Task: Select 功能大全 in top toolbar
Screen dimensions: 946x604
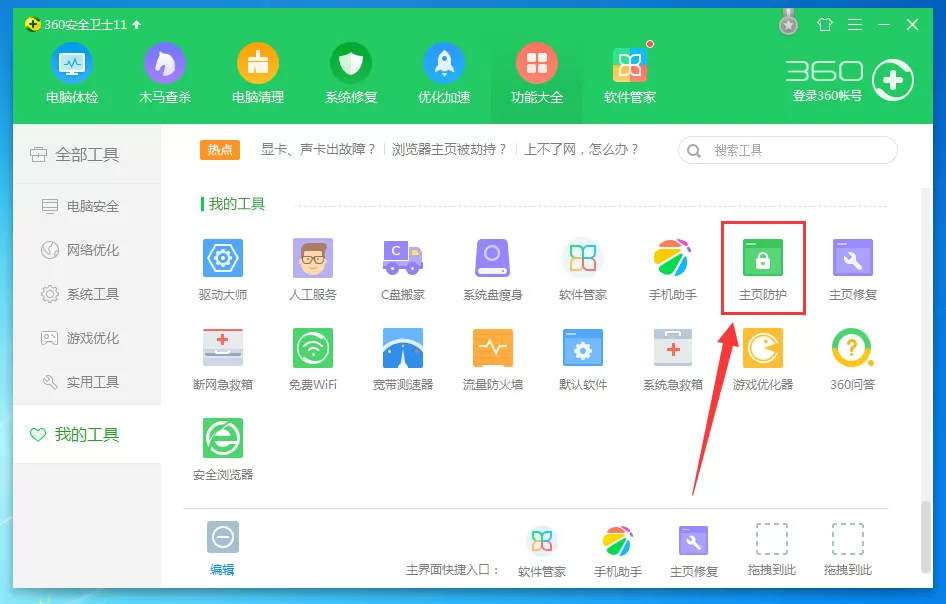Action: point(537,74)
